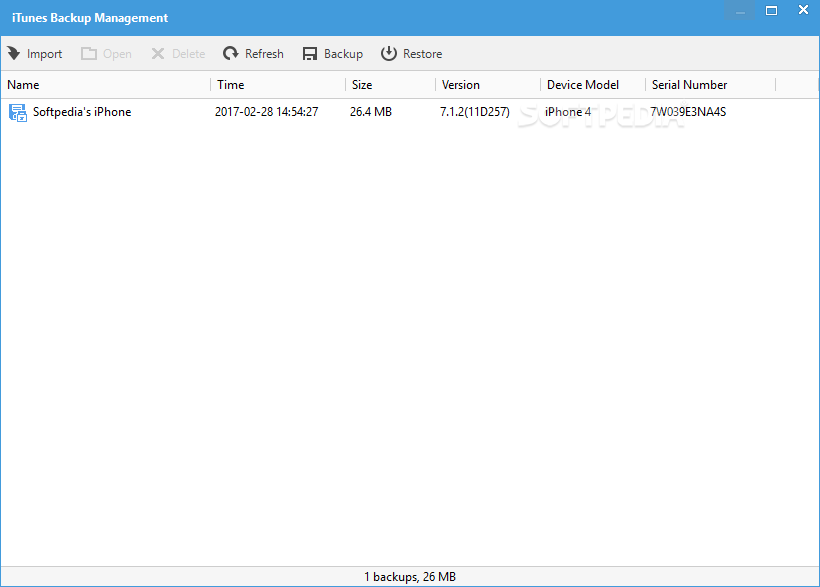Maximize the iTunes Backup Management window

coord(771,10)
